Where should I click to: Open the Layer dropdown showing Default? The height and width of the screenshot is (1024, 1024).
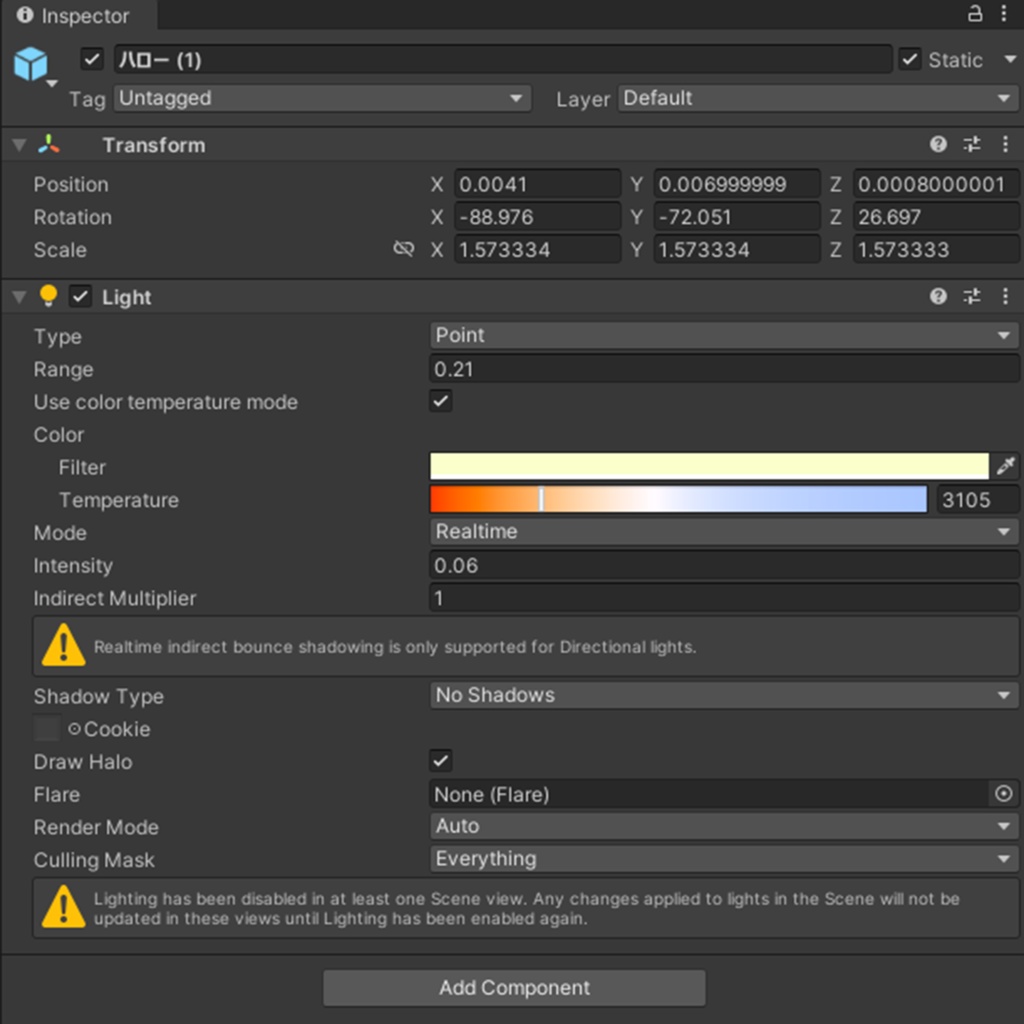point(818,99)
